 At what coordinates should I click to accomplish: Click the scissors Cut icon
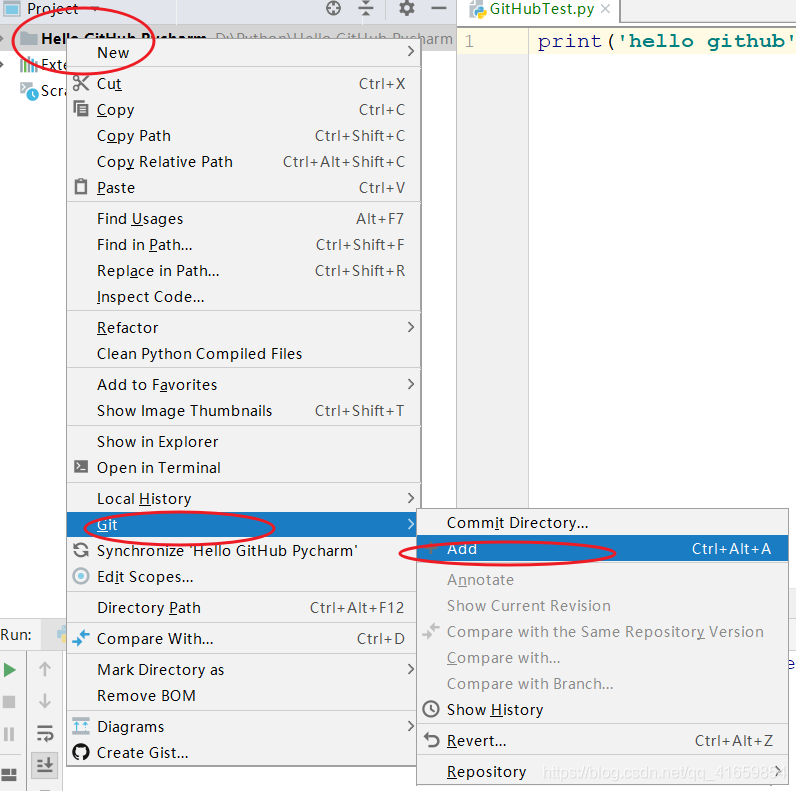tap(81, 83)
